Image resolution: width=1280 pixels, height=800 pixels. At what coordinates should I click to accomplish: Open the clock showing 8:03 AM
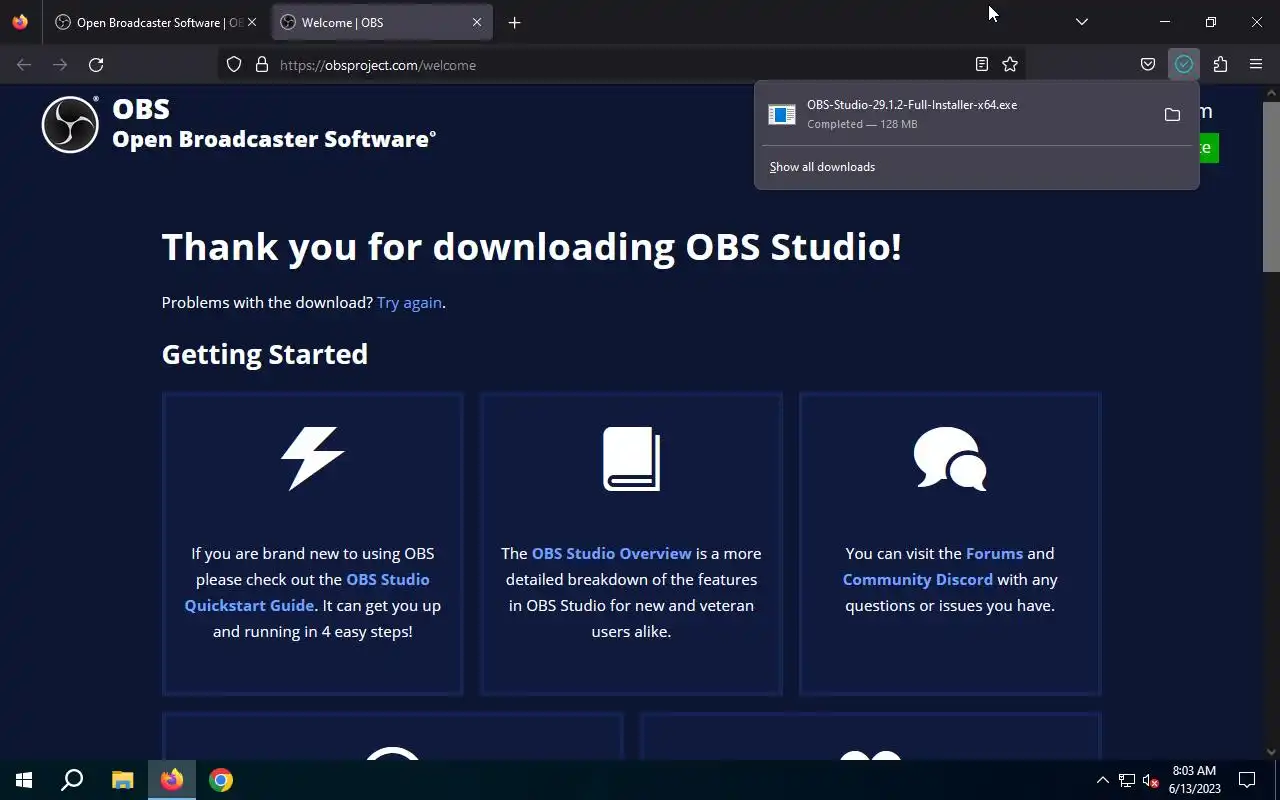click(x=1194, y=780)
